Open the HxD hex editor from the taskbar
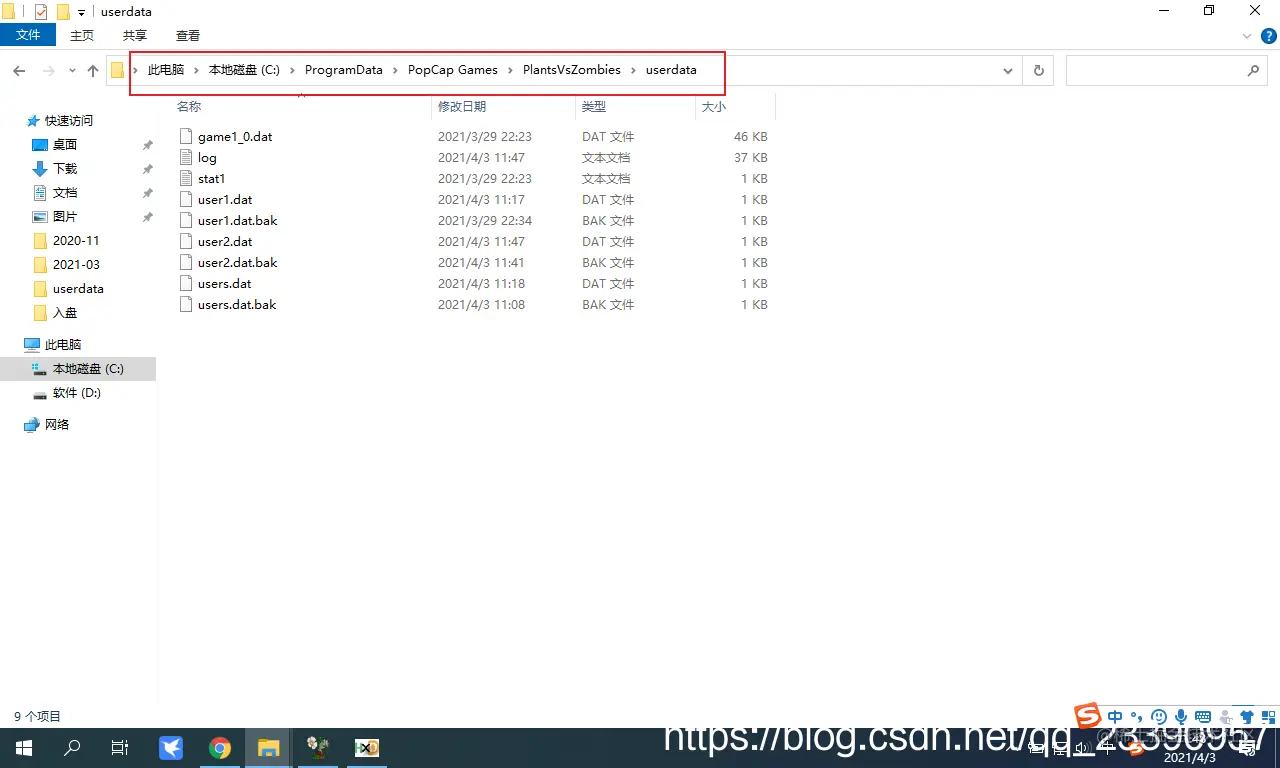The height and width of the screenshot is (768, 1280). [367, 747]
